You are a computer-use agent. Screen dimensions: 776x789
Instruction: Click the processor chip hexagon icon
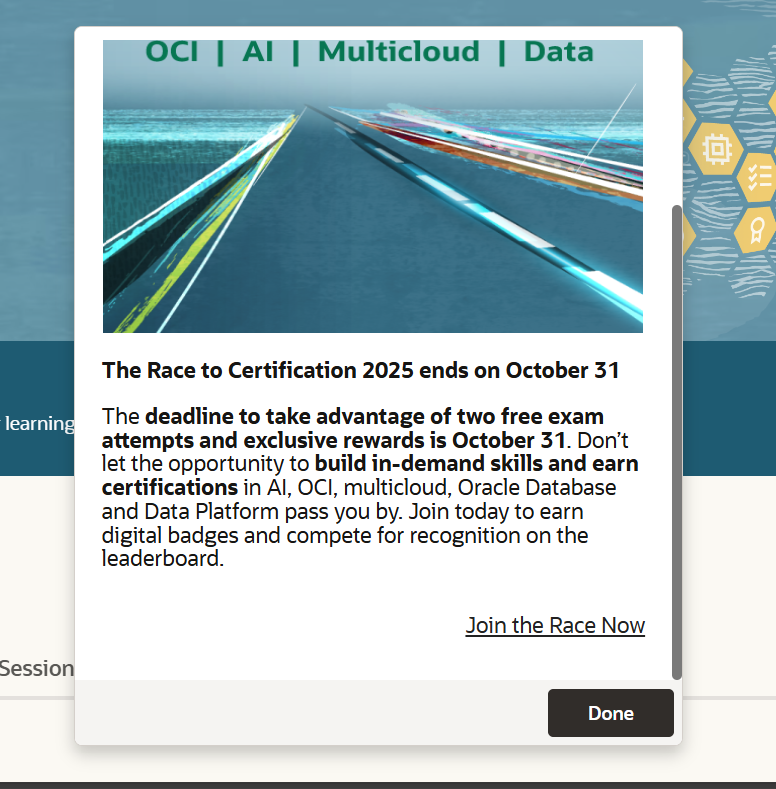[x=717, y=149]
